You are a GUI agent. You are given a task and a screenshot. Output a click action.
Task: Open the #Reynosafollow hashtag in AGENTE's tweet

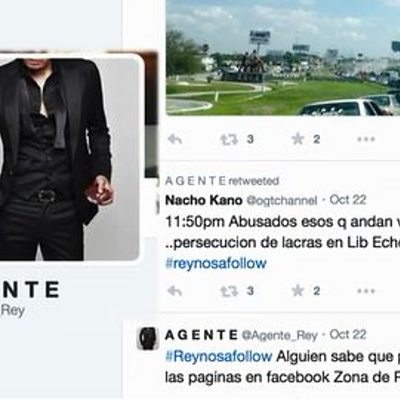click(x=219, y=356)
